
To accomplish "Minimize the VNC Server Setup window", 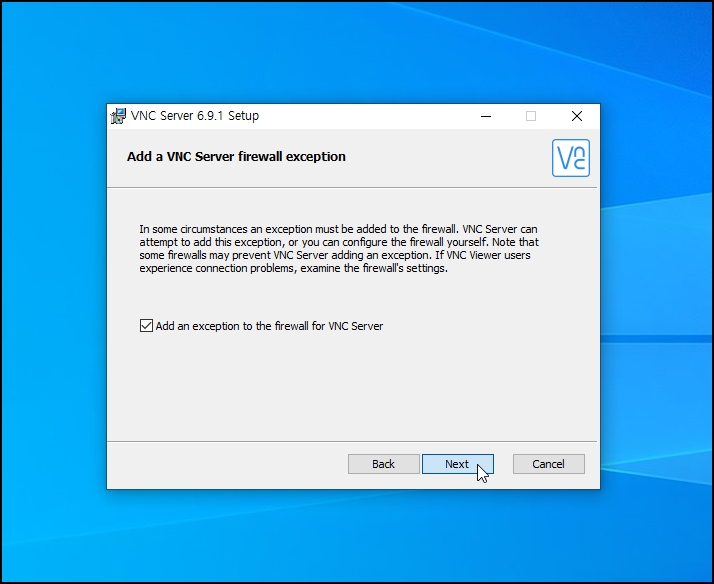I will [x=486, y=116].
